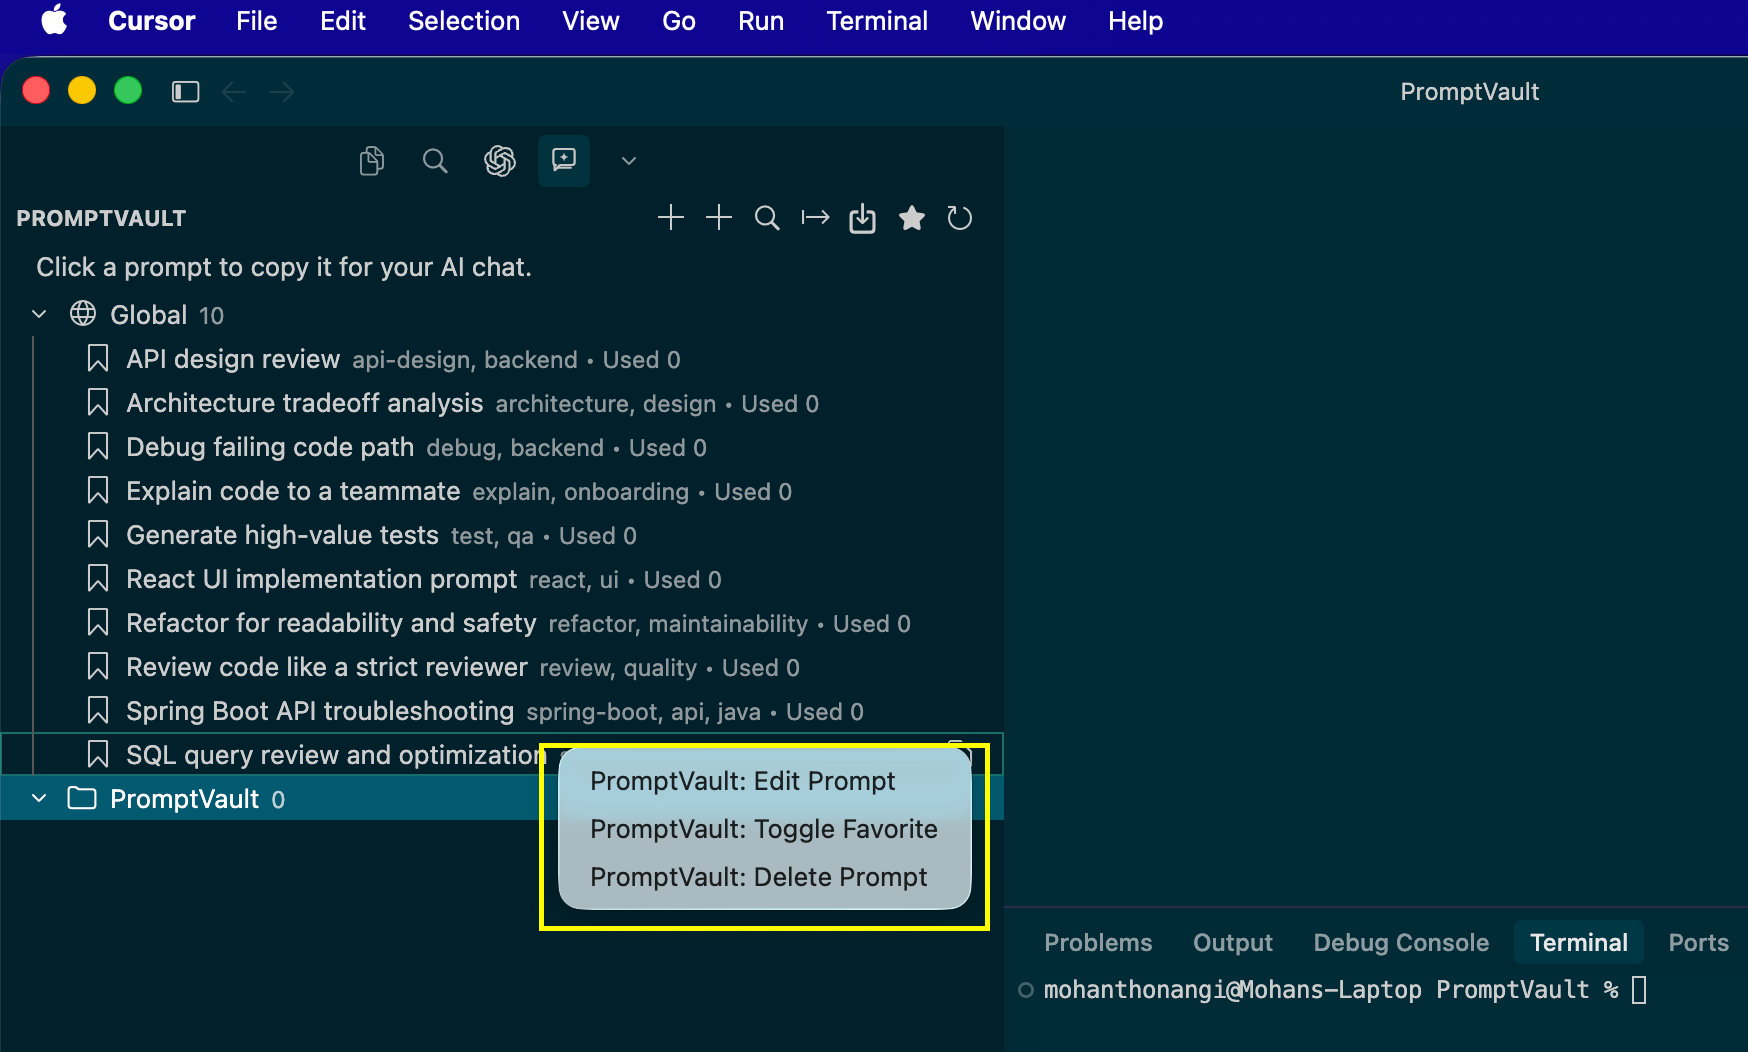This screenshot has height=1052, width=1748.
Task: Click the PromptVault folder icon
Action: click(x=82, y=798)
